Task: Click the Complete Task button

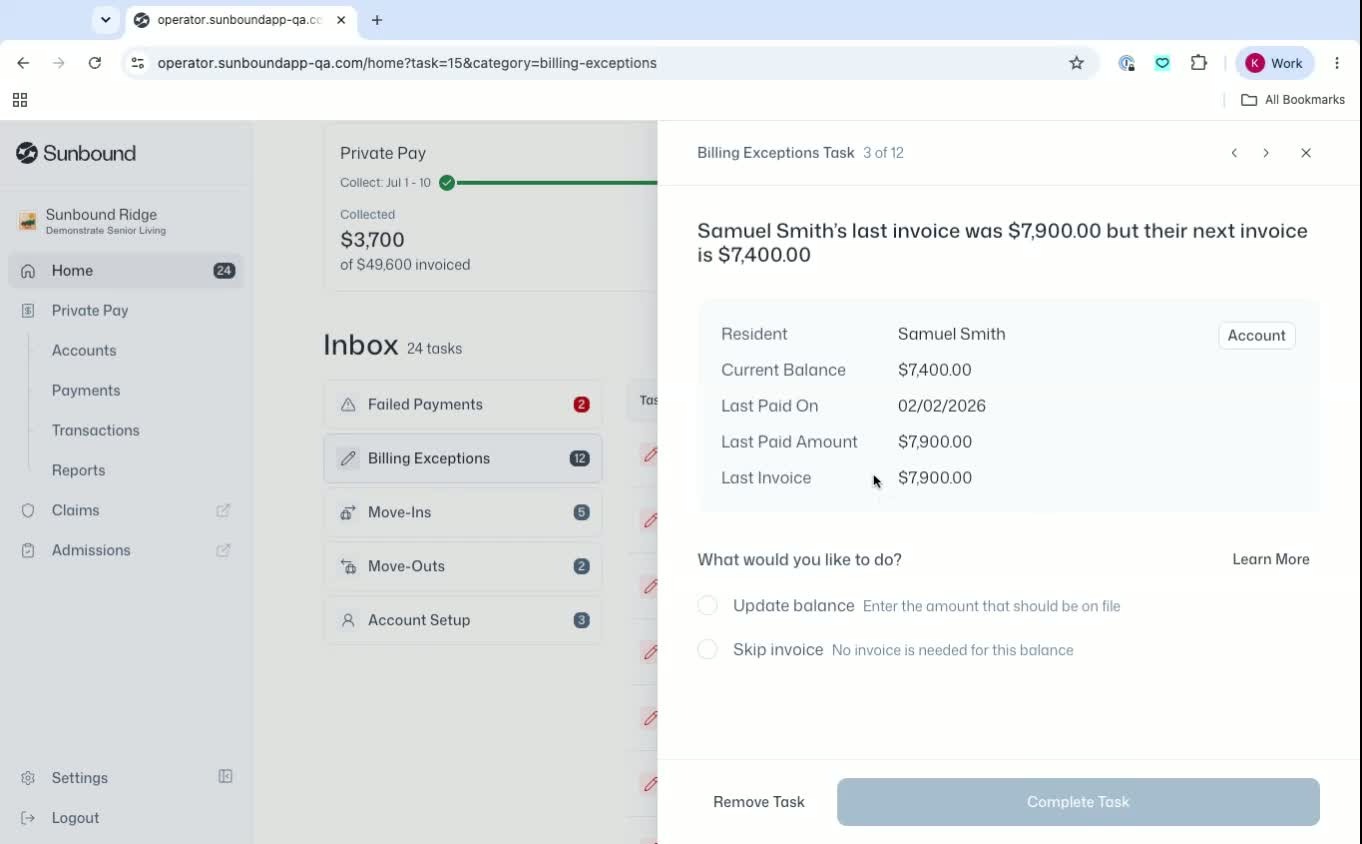Action: pyautogui.click(x=1078, y=801)
